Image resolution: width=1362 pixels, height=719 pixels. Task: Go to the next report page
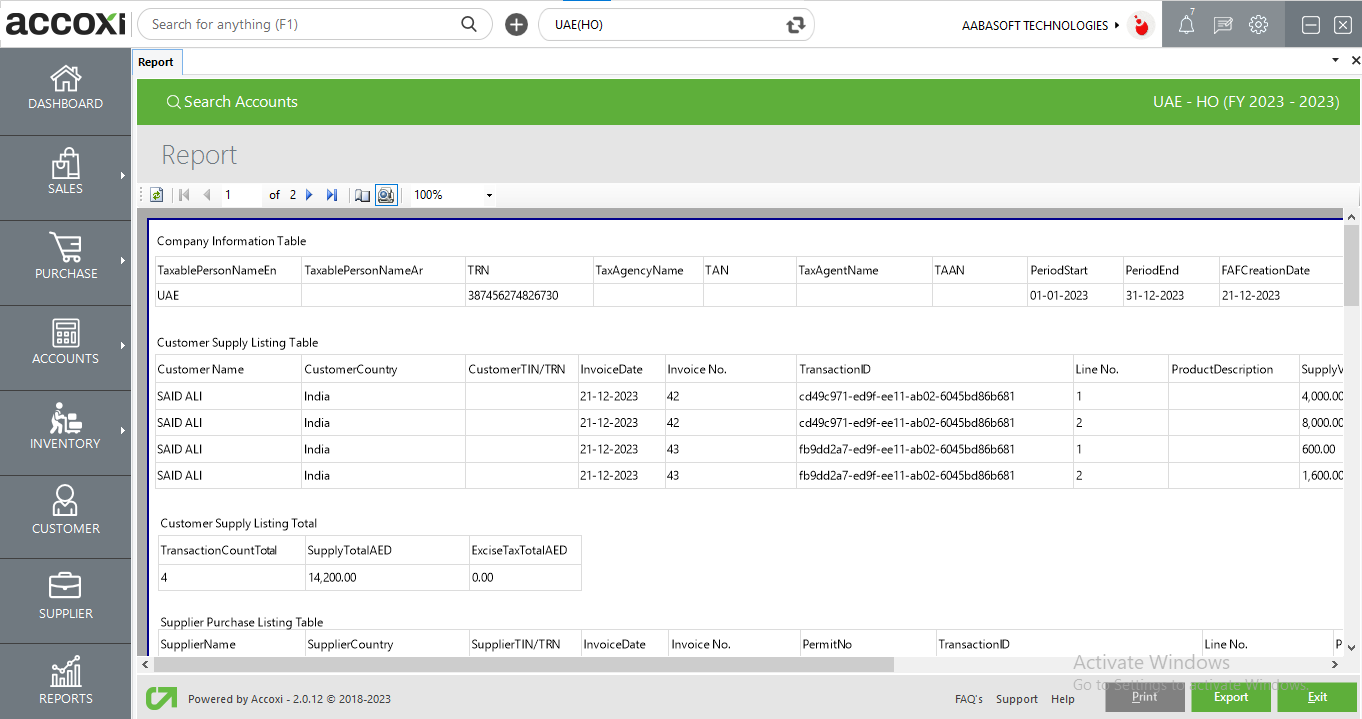309,195
